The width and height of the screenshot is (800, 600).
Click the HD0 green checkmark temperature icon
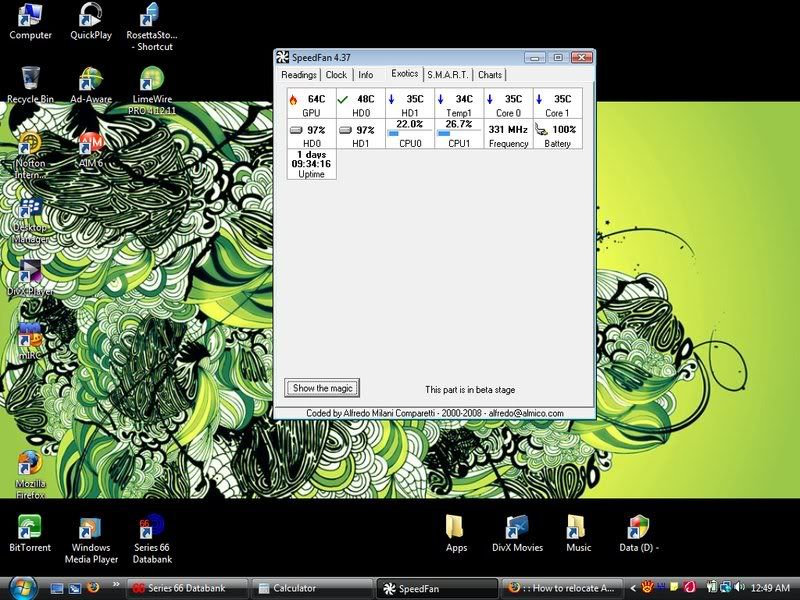[343, 99]
